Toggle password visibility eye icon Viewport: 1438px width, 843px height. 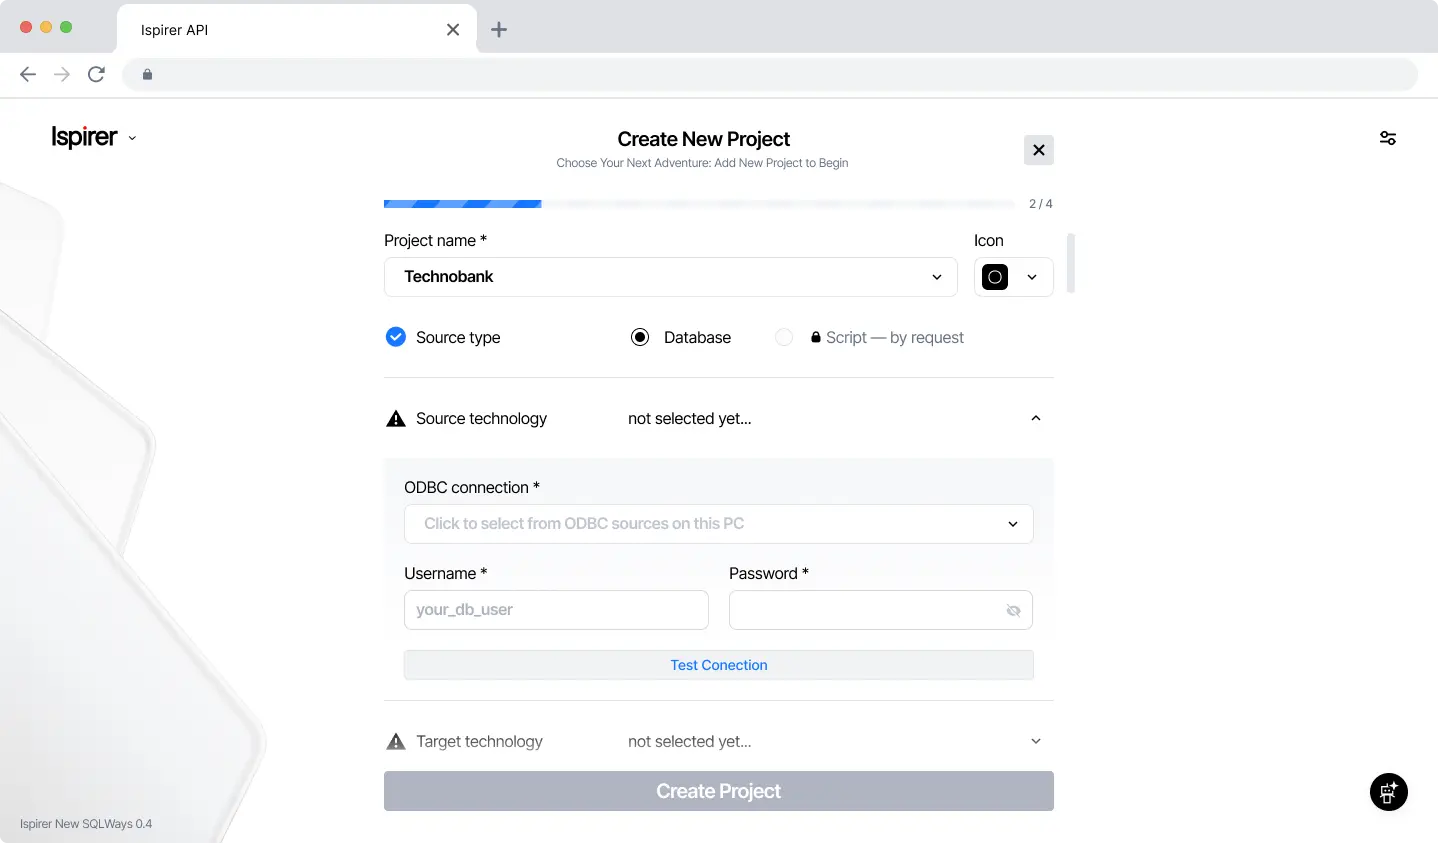click(x=1013, y=610)
